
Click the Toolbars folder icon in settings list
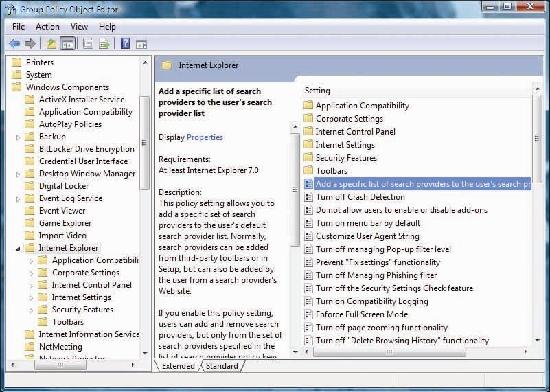point(308,170)
